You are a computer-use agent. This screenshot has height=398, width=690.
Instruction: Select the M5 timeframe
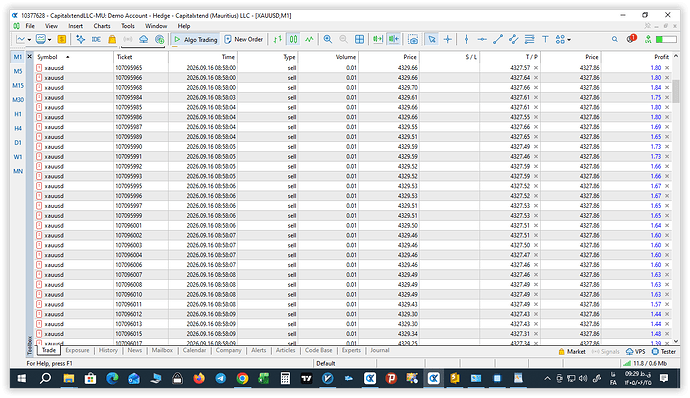[x=18, y=71]
